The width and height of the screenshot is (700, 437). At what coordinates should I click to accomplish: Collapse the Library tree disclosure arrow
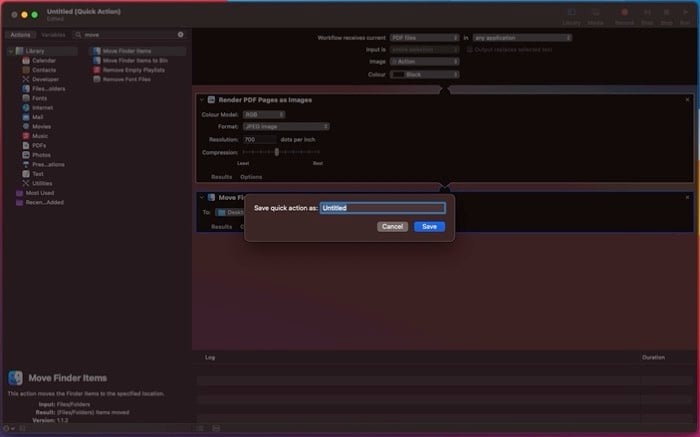click(10, 51)
